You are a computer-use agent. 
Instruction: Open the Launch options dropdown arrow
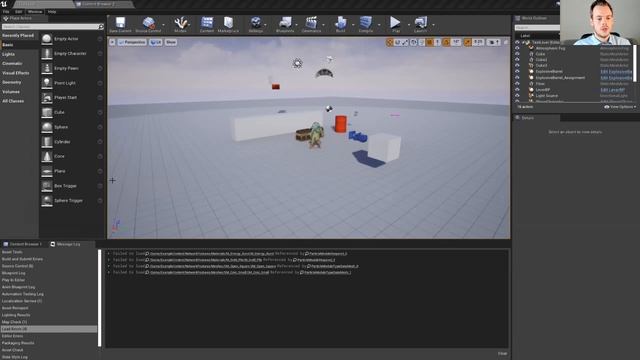pyautogui.click(x=433, y=25)
